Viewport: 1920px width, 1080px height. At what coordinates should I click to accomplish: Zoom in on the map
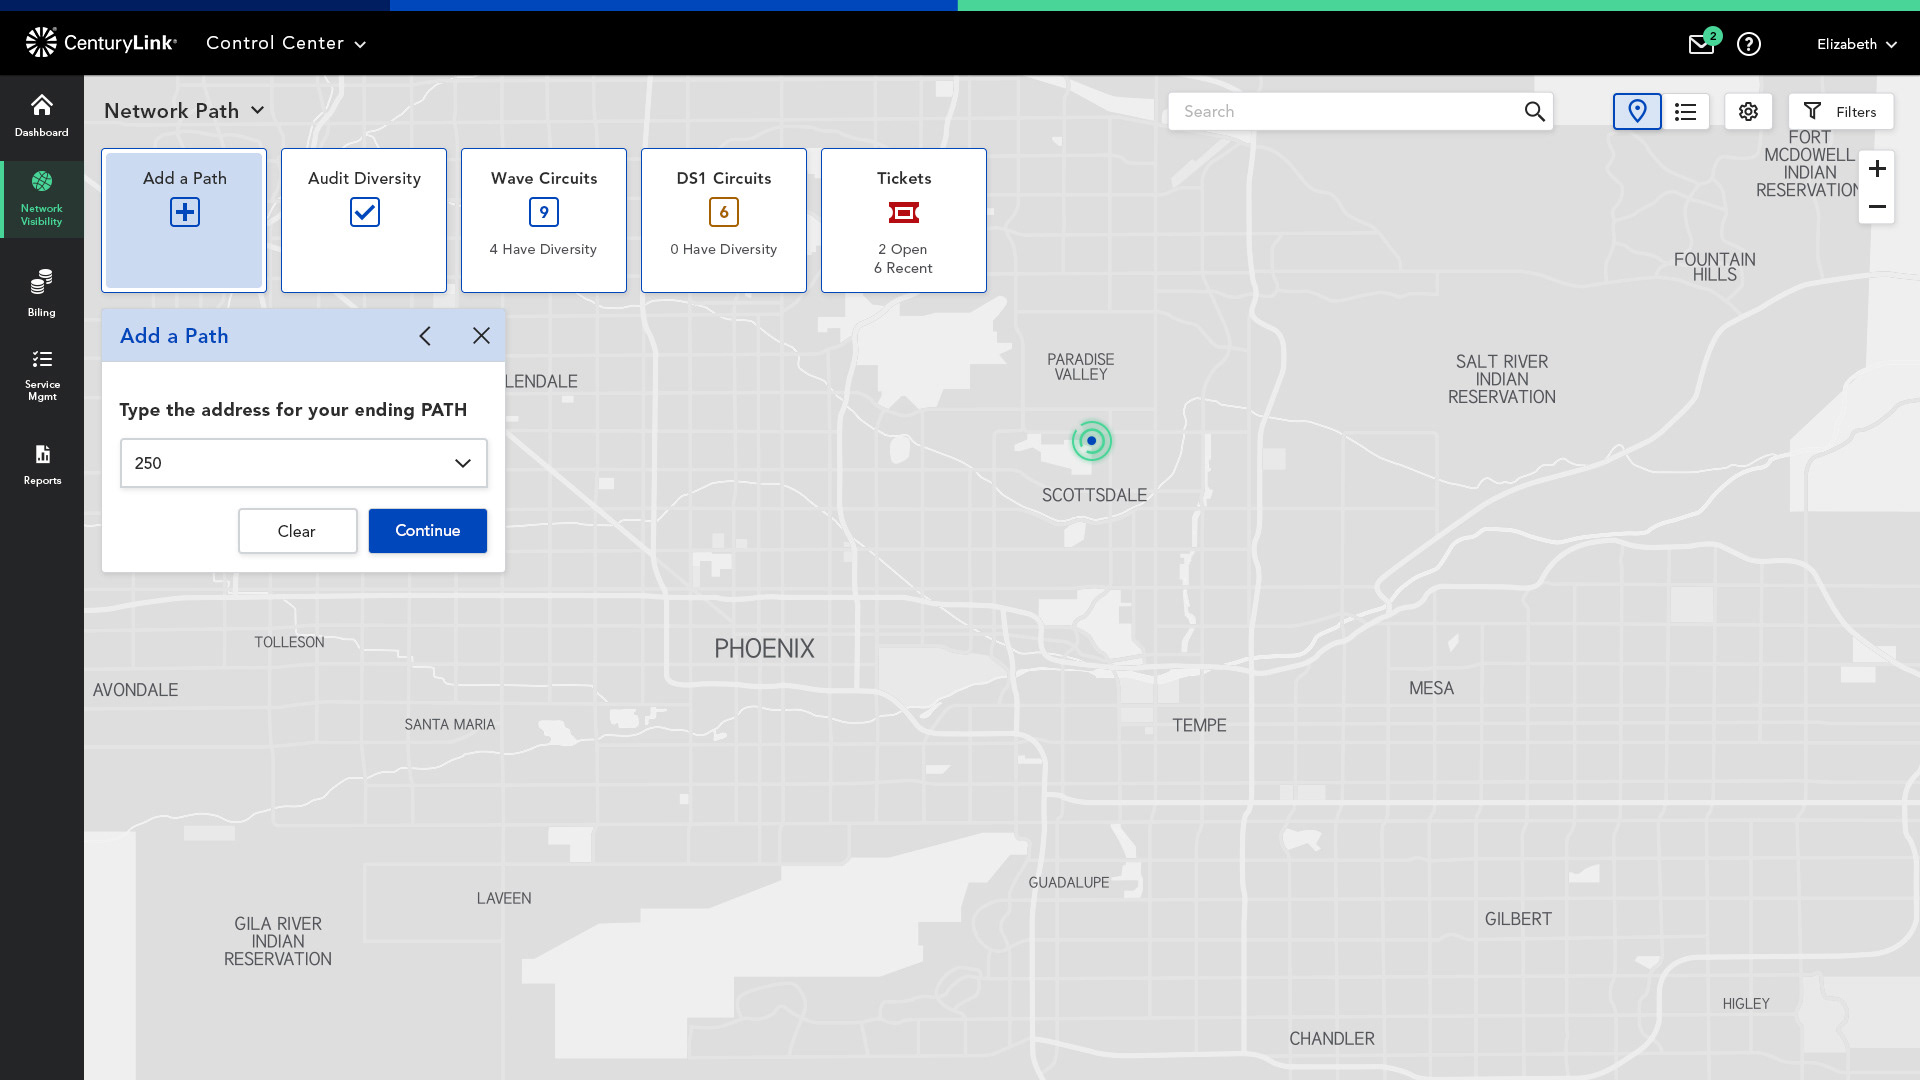coord(1877,168)
